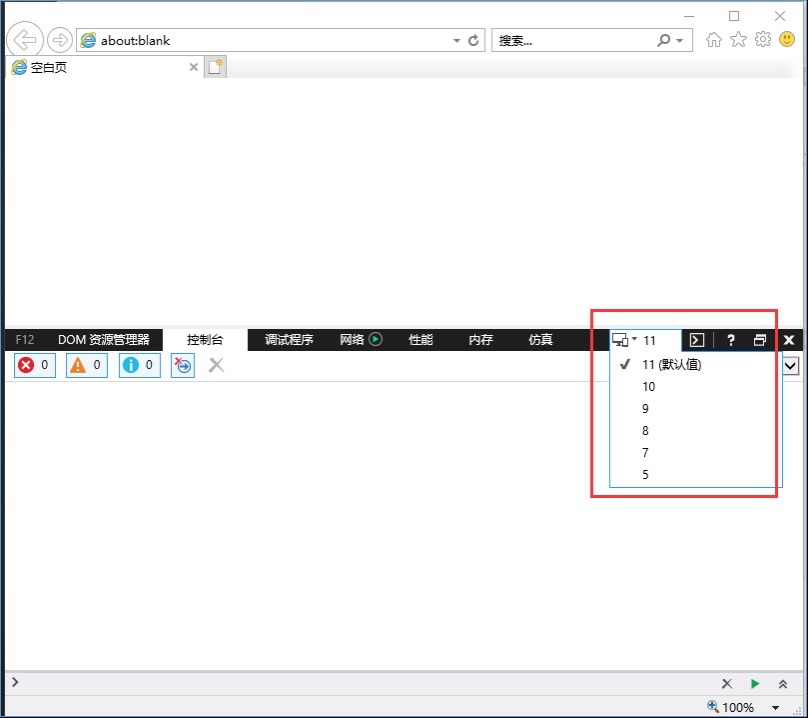This screenshot has width=808, height=718.
Task: Select document mode 10 from list
Action: click(649, 387)
